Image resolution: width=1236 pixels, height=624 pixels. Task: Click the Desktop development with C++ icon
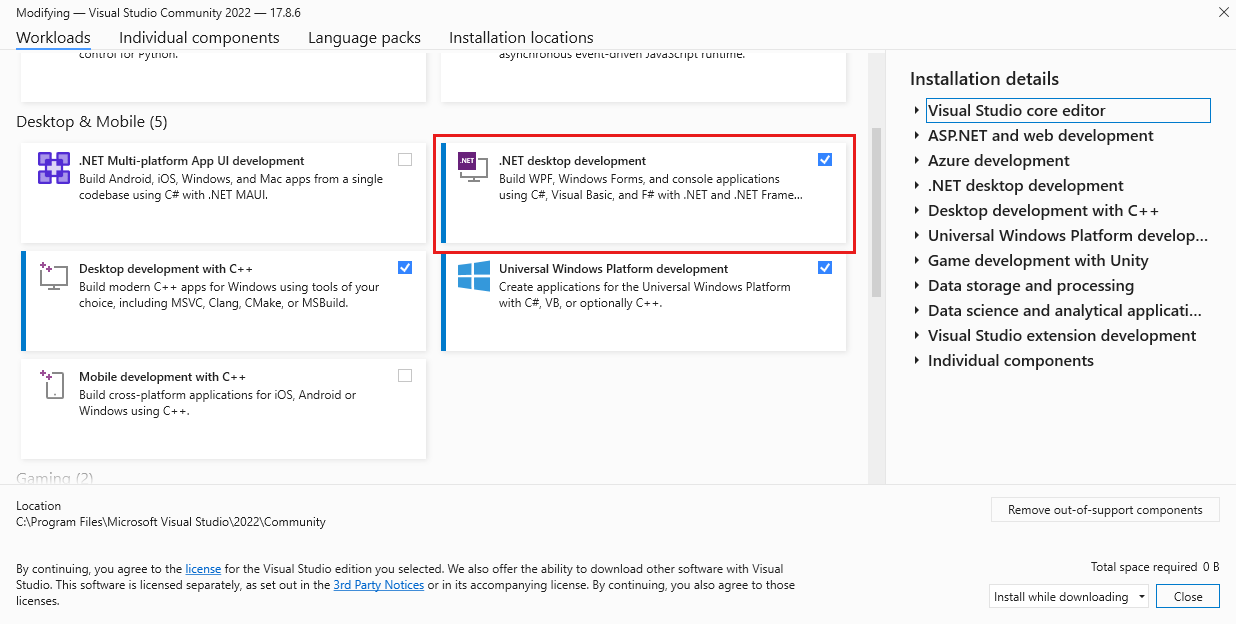tap(53, 276)
